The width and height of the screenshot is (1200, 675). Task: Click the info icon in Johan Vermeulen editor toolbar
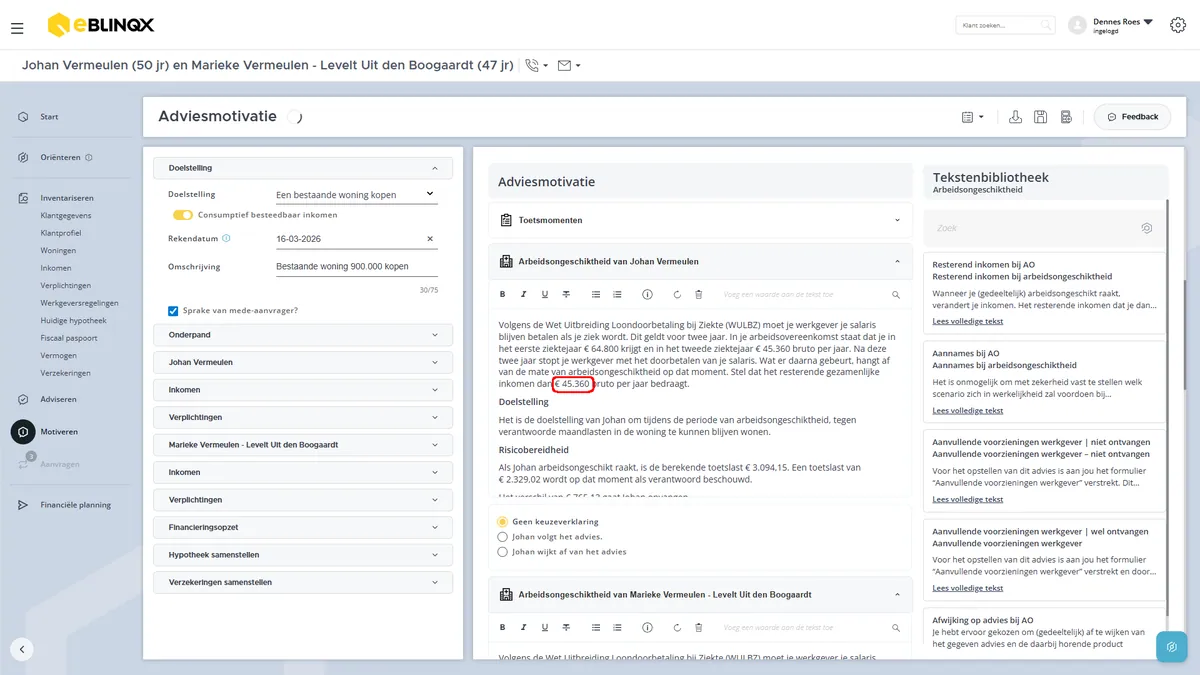647,295
